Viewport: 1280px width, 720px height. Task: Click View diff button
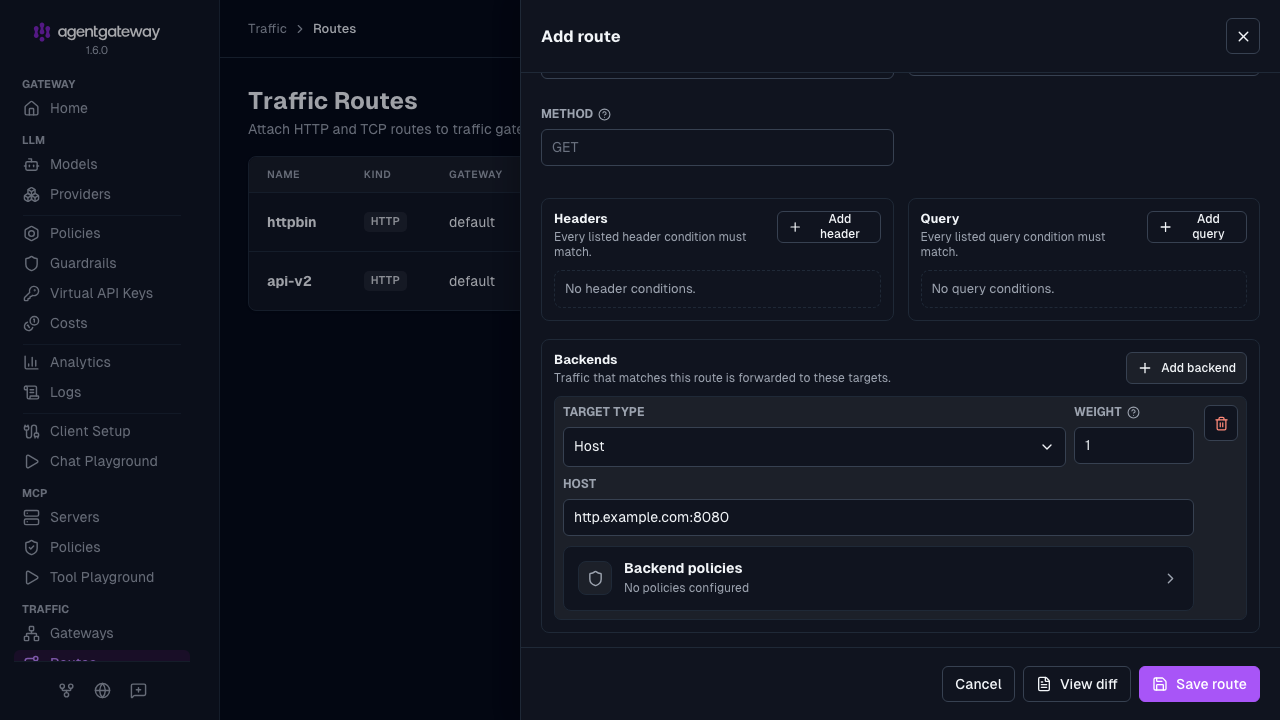click(1077, 684)
